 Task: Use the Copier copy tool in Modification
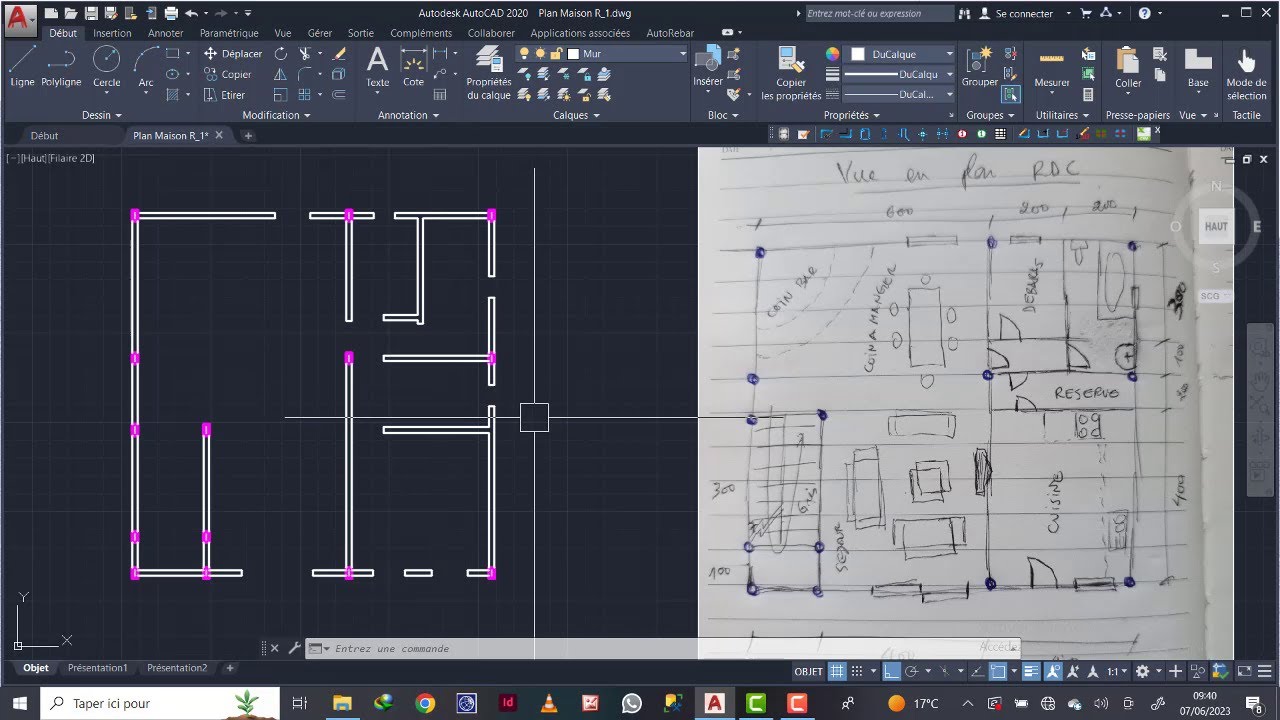pyautogui.click(x=227, y=74)
